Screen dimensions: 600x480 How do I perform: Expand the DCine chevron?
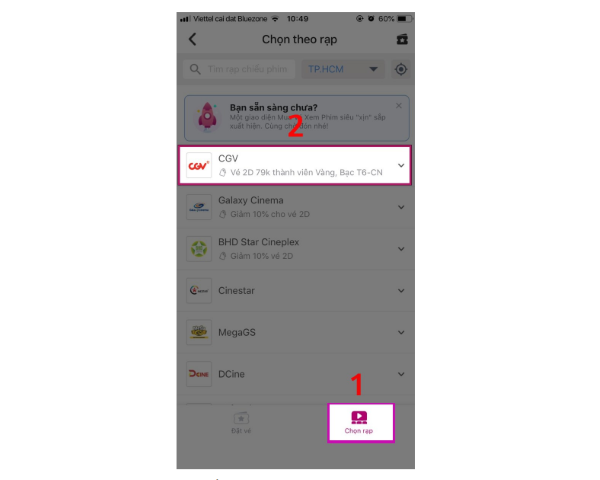pos(401,374)
